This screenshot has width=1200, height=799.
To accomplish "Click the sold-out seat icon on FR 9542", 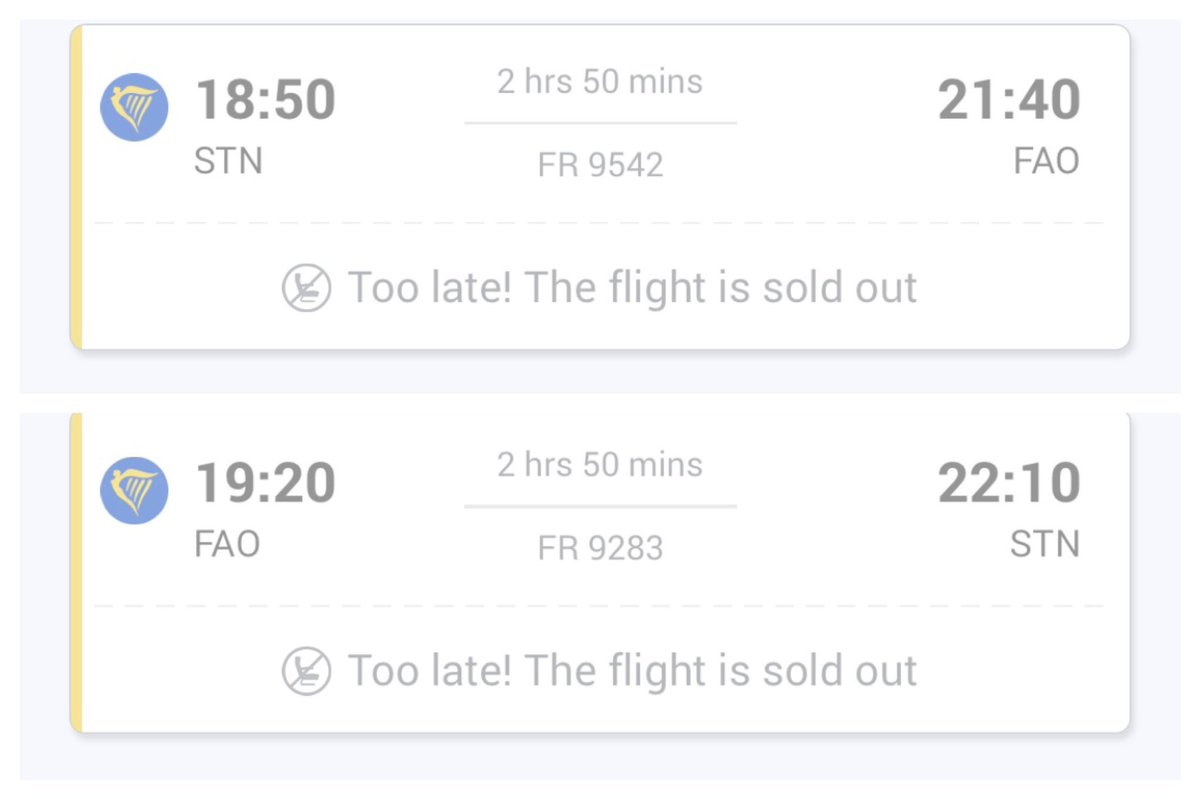I will tap(306, 288).
